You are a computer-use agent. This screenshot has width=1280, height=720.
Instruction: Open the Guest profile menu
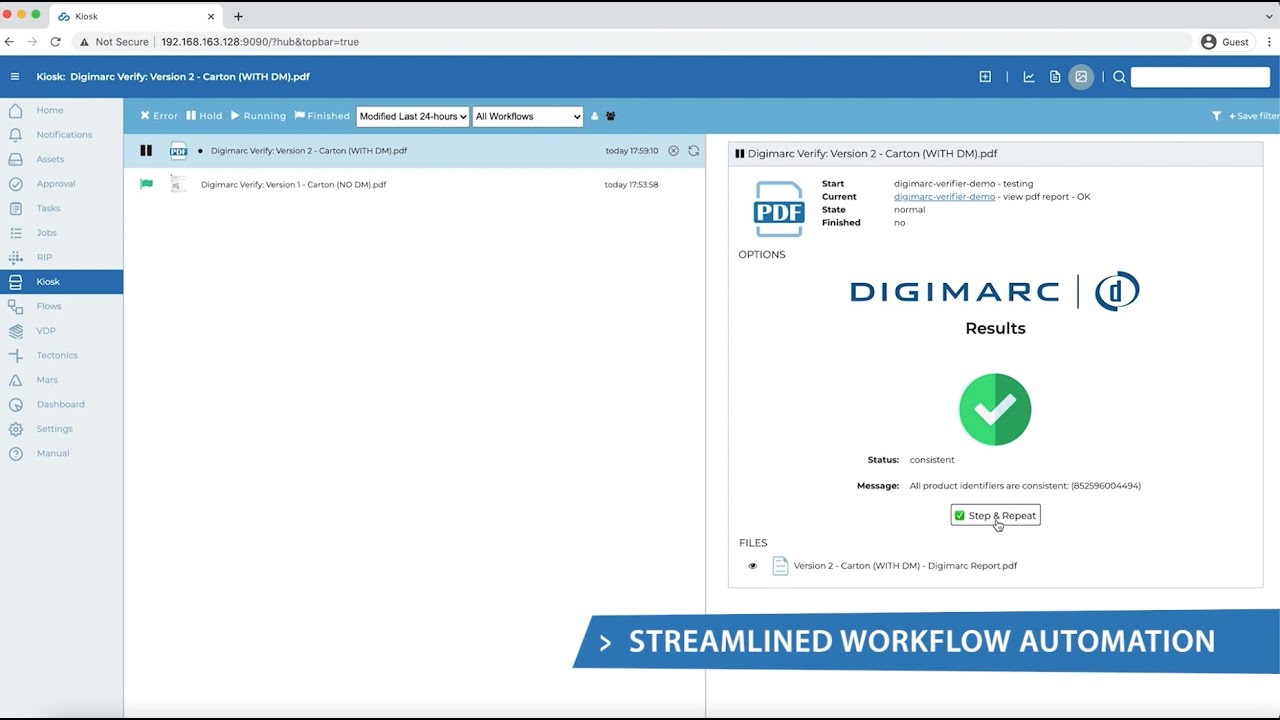[1225, 42]
